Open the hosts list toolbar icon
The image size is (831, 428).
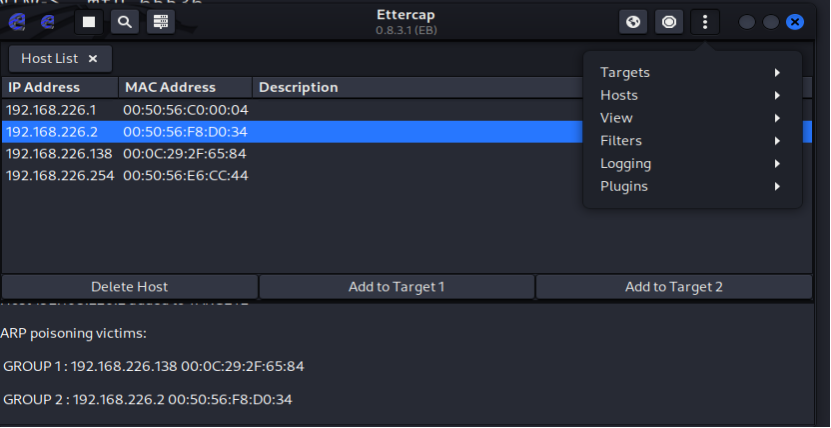[160, 21]
